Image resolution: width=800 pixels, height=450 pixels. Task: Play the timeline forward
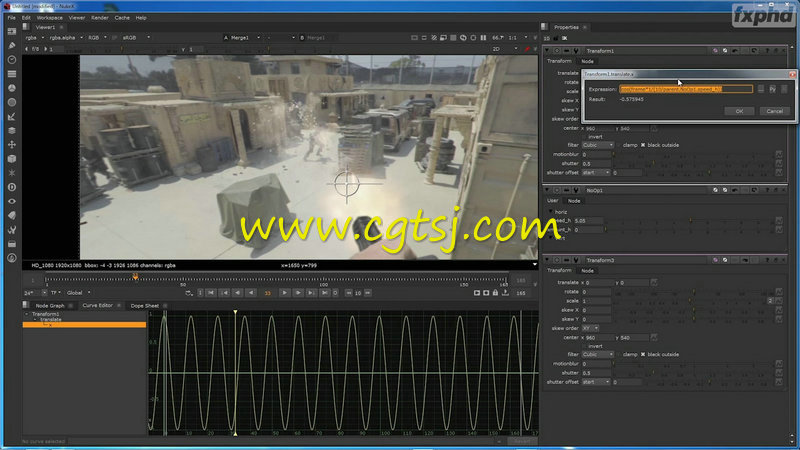tap(285, 293)
